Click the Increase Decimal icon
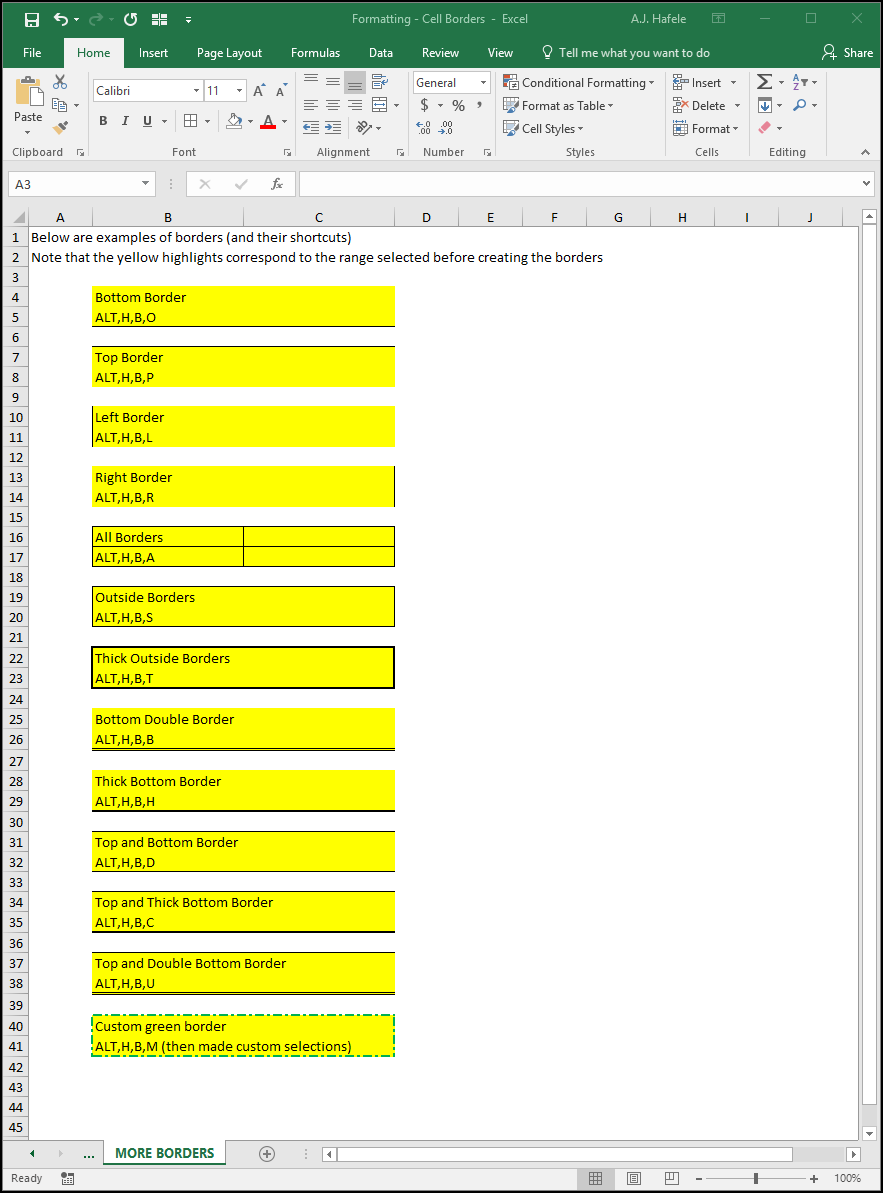Viewport: 883px width, 1193px height. click(x=424, y=128)
